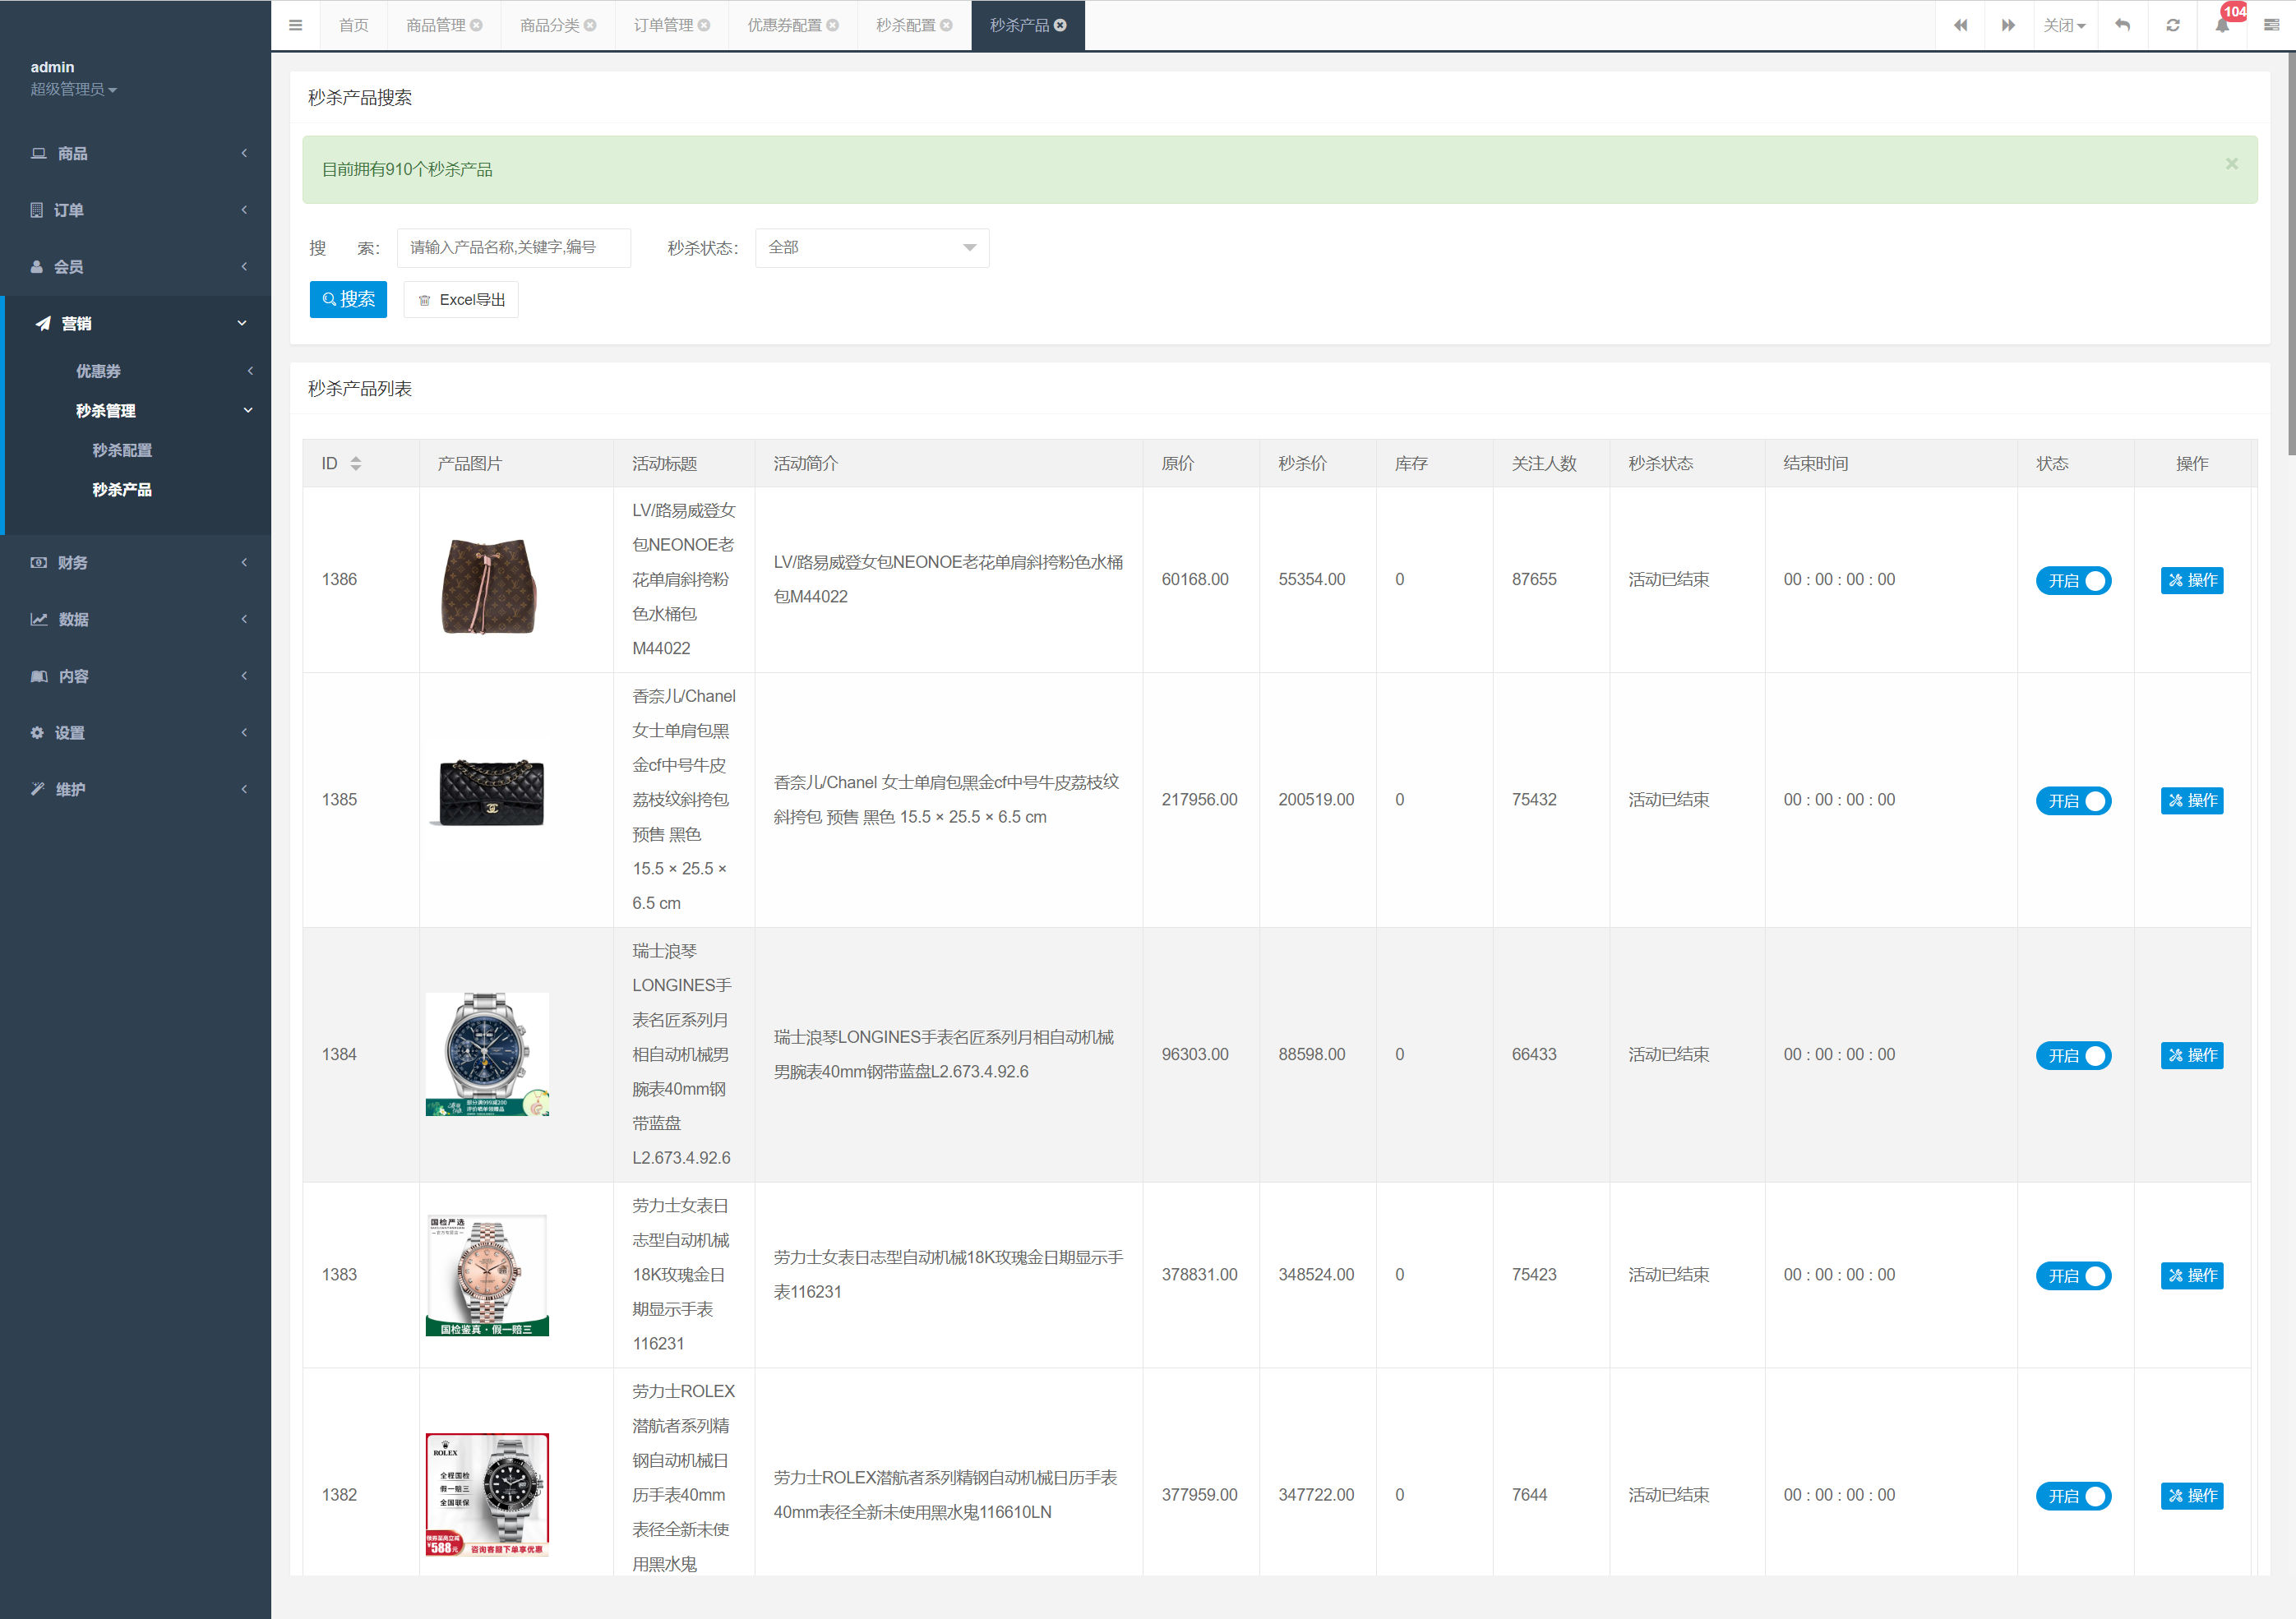2296x1619 pixels.
Task: Select 秒杀产品 in the sidebar submenu
Action: pyautogui.click(x=122, y=489)
